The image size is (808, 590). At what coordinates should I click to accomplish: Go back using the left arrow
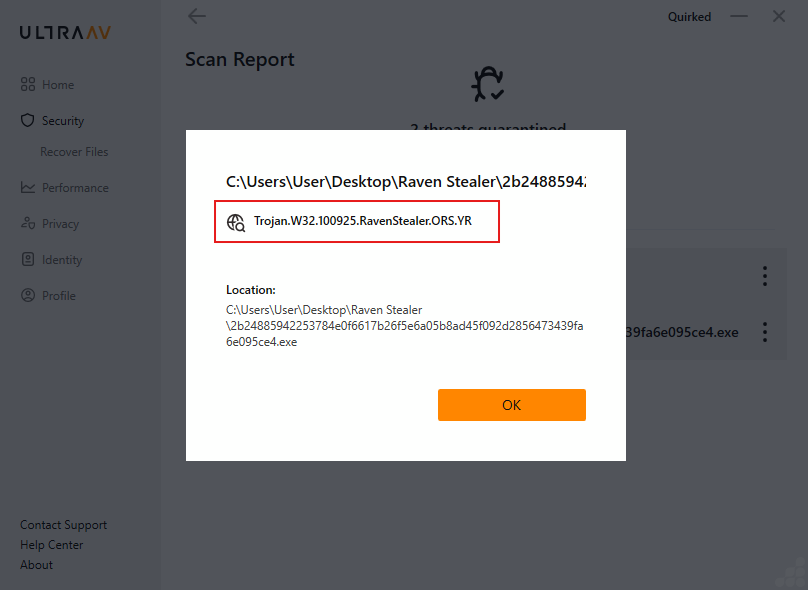click(197, 16)
